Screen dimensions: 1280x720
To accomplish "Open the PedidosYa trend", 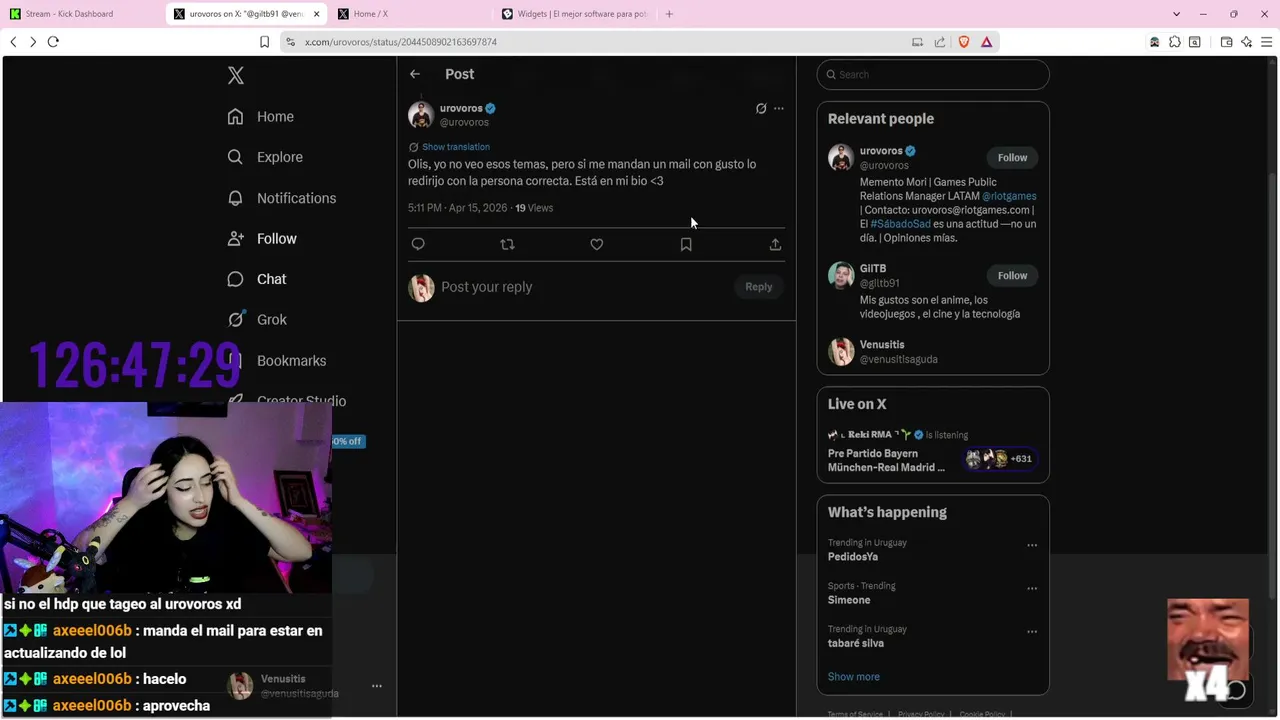I will (x=853, y=557).
